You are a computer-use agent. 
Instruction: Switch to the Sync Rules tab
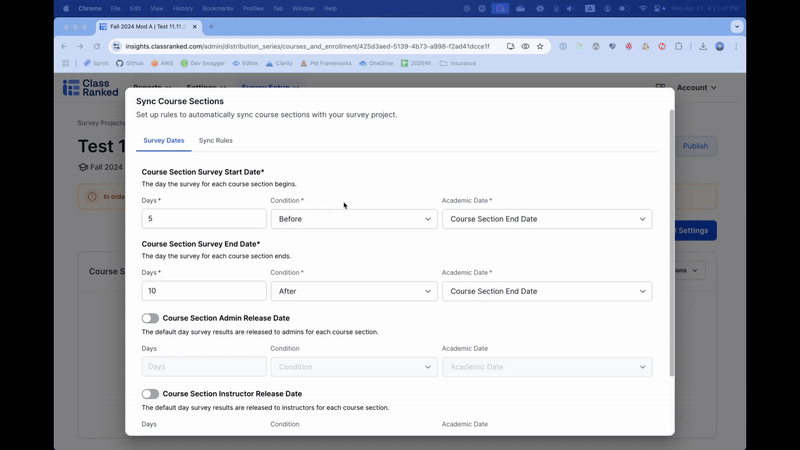pos(215,141)
